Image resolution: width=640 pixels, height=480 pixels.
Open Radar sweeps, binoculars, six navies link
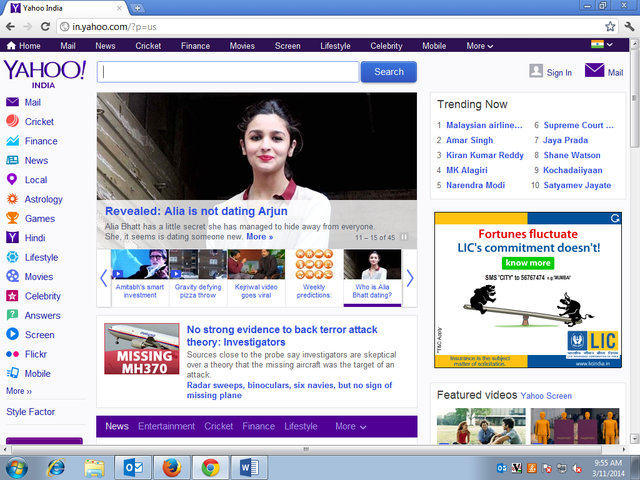click(289, 390)
